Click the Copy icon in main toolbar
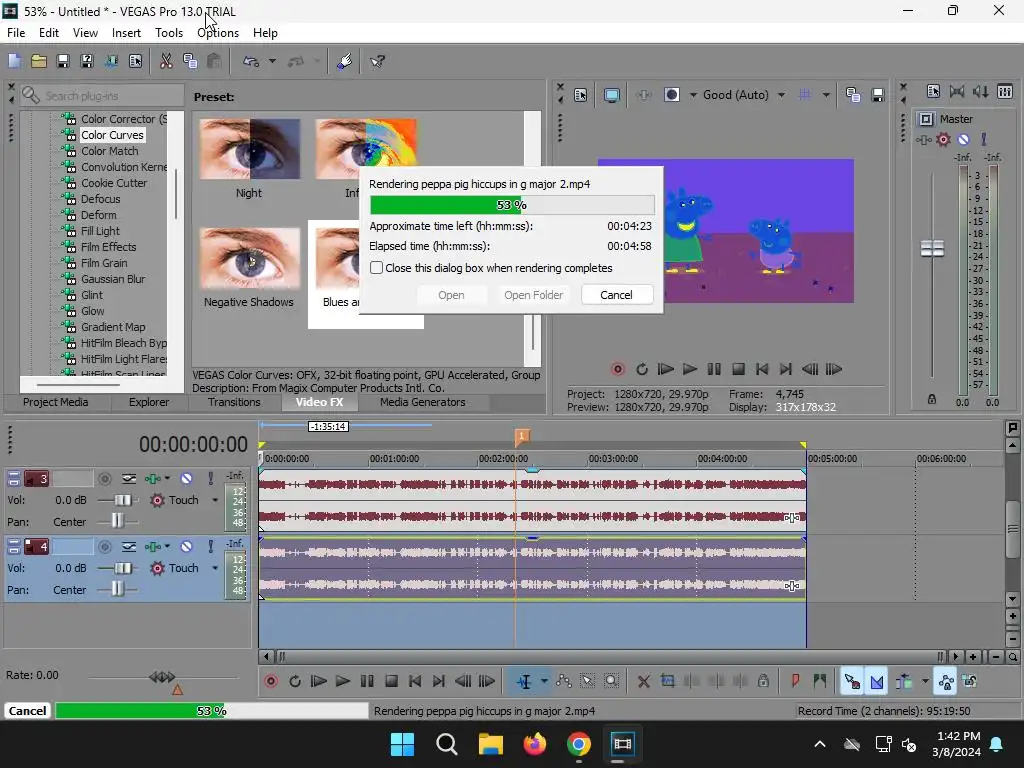The image size is (1024, 768). pos(190,61)
